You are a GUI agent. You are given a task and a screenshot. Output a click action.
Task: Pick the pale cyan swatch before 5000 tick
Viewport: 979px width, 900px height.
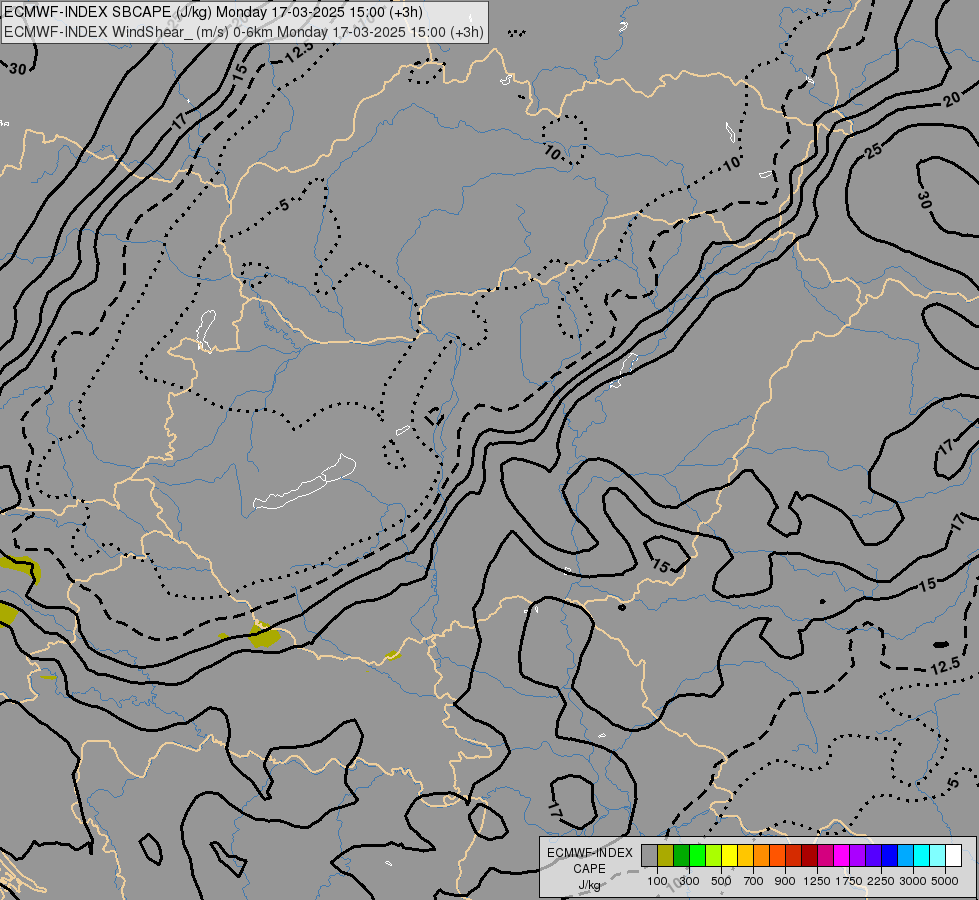937,855
